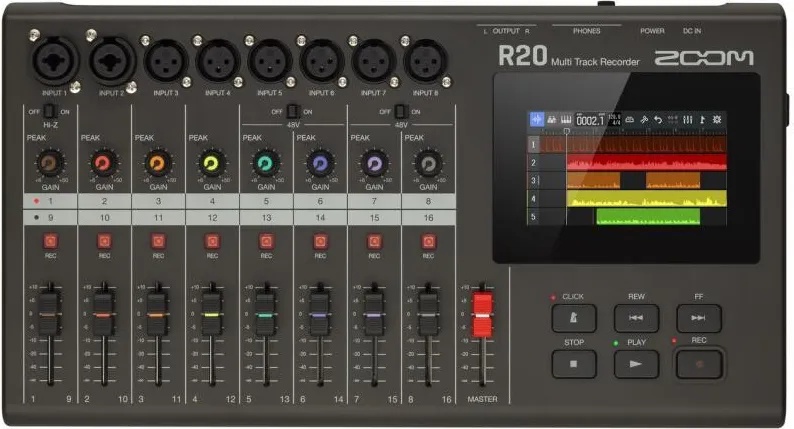Click the red MASTER fader cap
Viewport: 794px width, 429px height.
point(483,315)
